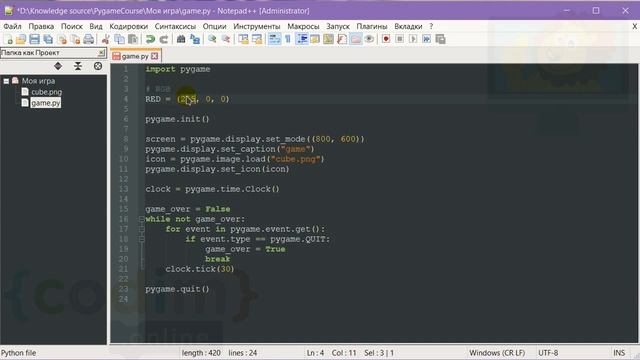
Task: Open the Запуск menu
Action: pyautogui.click(x=338, y=26)
